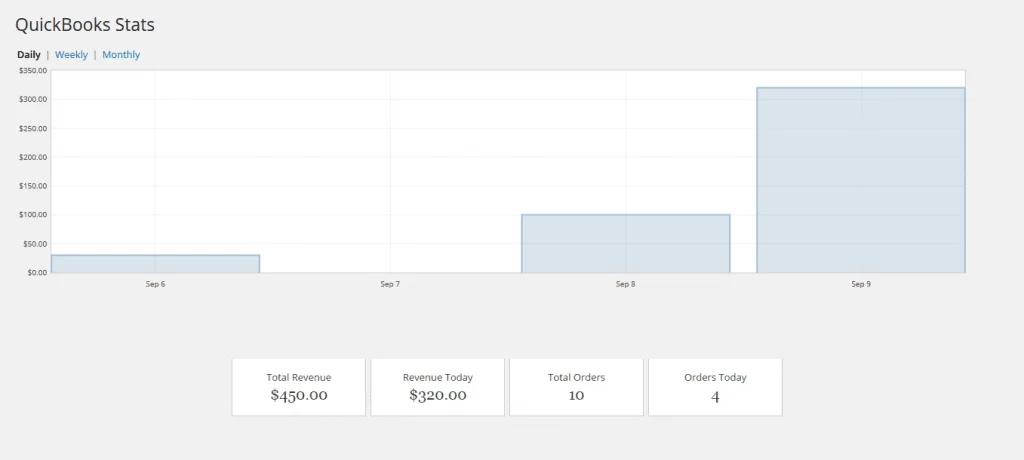
Task: Click the orders today value 4
Action: (715, 396)
